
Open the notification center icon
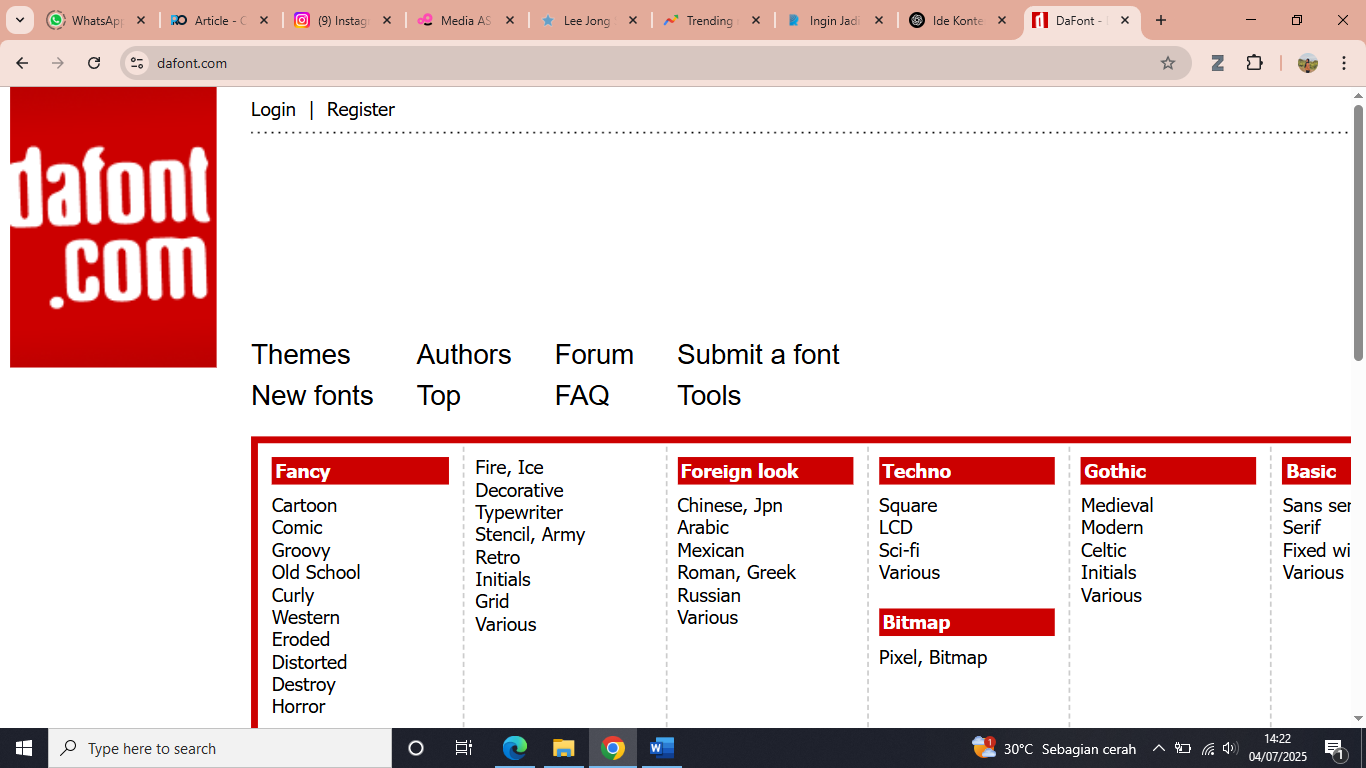(1333, 748)
